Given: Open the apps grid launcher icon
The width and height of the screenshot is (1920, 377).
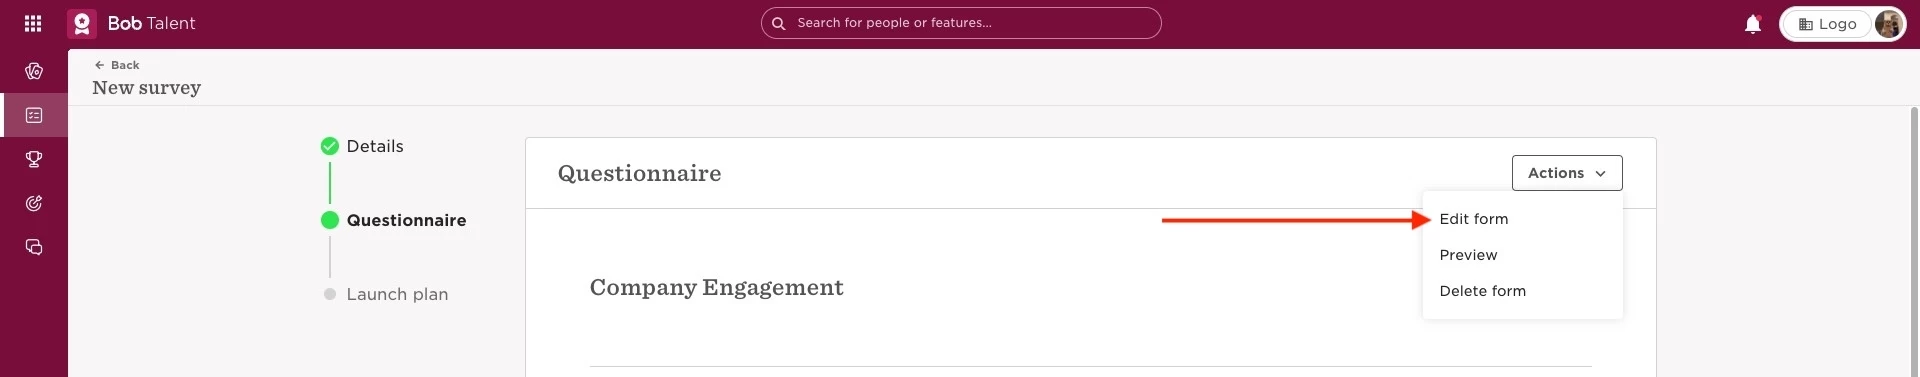Looking at the screenshot, I should click(x=33, y=23).
